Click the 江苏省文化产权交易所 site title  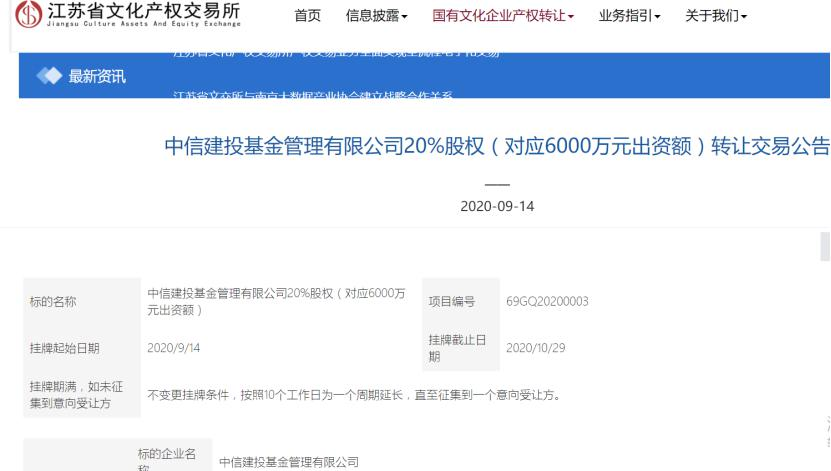pyautogui.click(x=144, y=11)
